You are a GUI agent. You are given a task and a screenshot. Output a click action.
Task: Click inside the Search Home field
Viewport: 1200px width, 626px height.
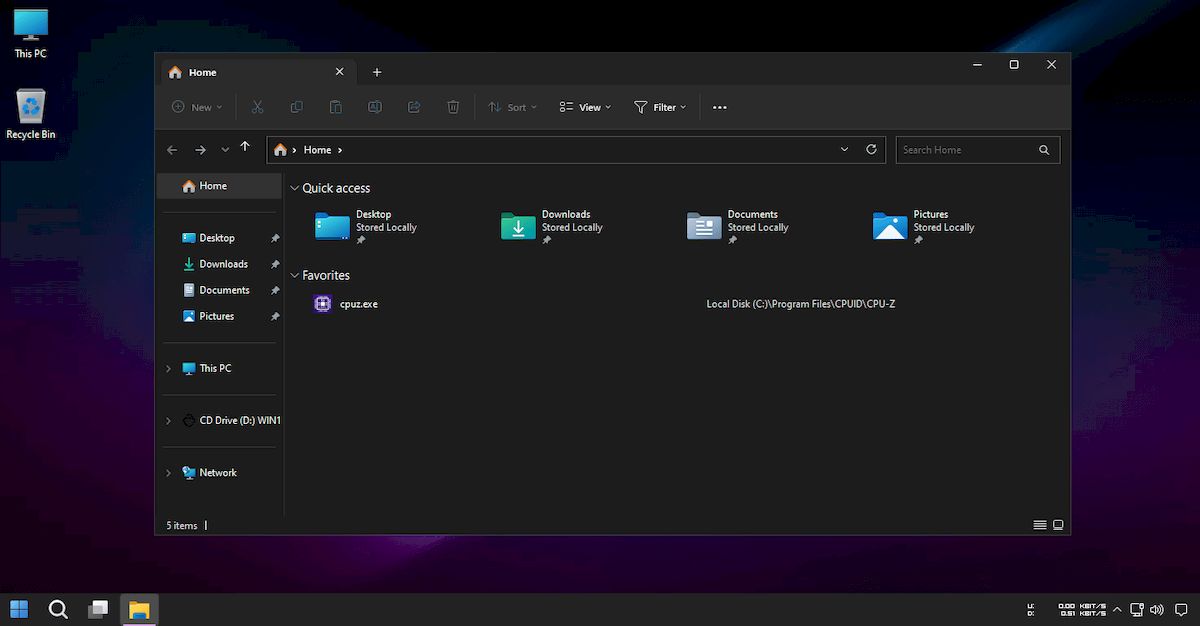[x=965, y=149]
